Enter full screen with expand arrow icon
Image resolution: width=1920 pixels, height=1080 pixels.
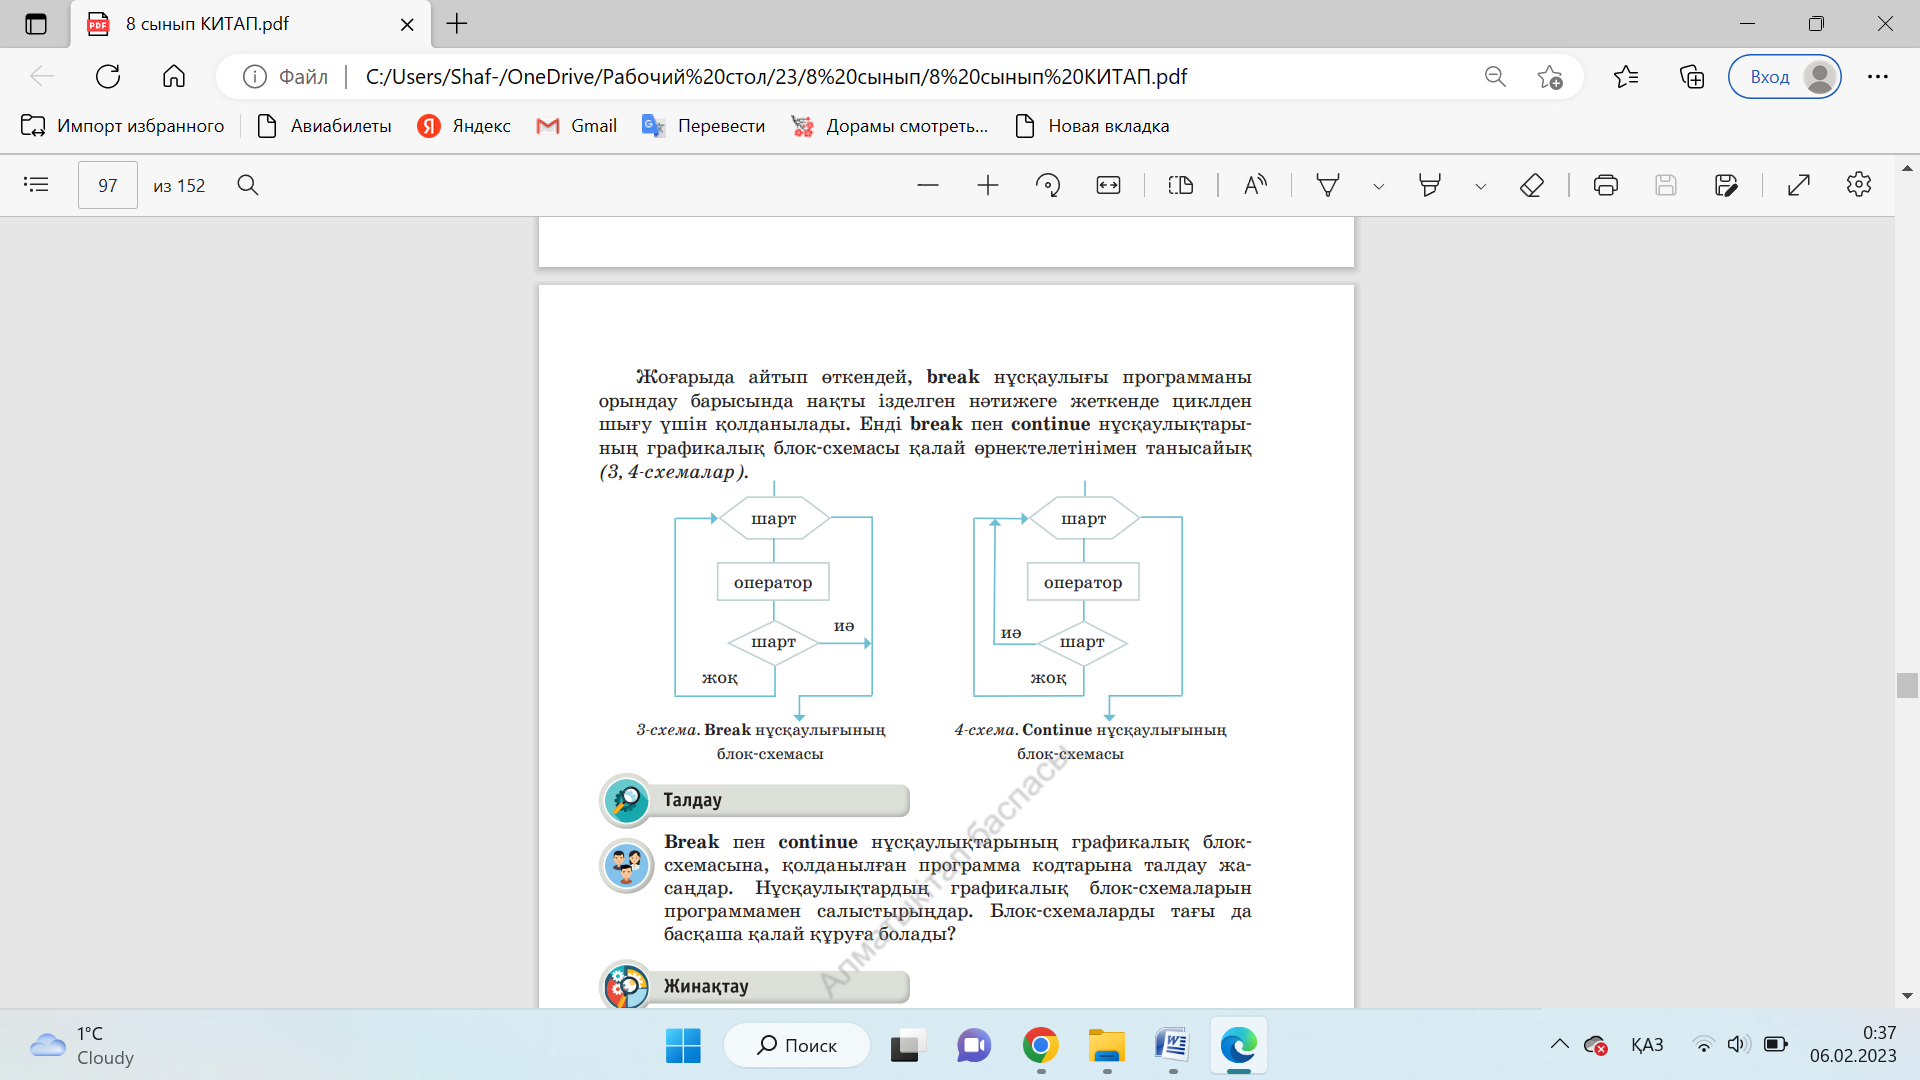(x=1799, y=185)
